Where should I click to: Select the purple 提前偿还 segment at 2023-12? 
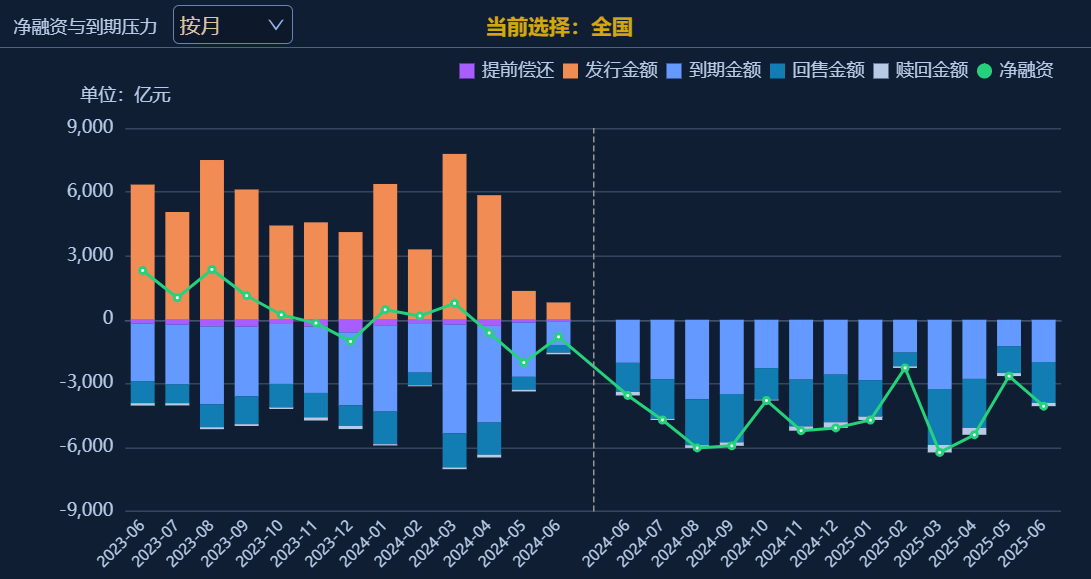tap(350, 326)
